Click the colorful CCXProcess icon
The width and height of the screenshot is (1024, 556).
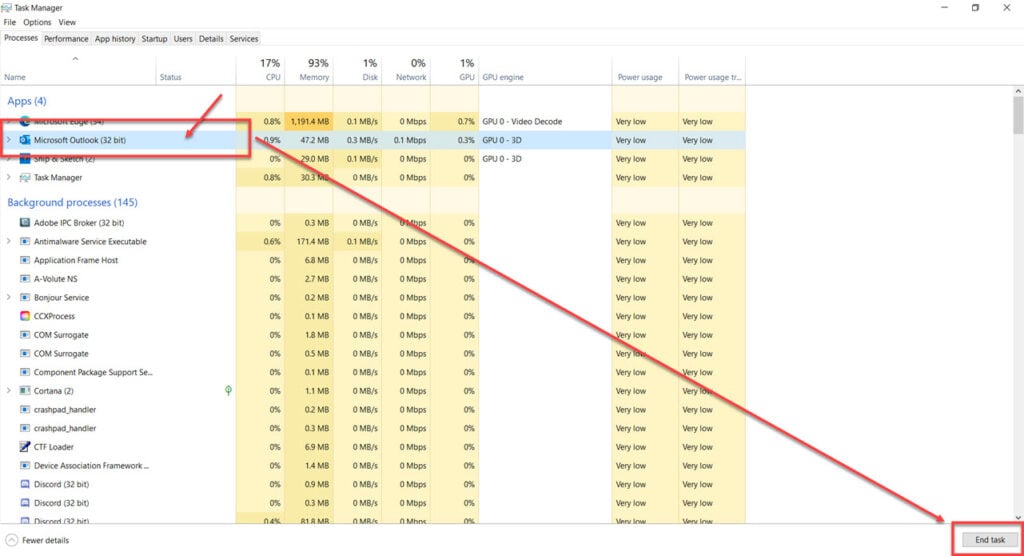pos(25,316)
